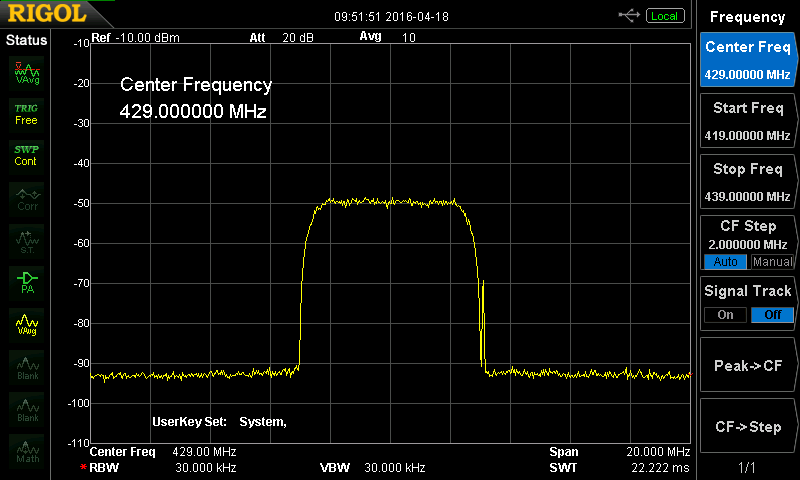Select the Start Freq softkey
The image size is (800, 480).
pyautogui.click(x=747, y=121)
